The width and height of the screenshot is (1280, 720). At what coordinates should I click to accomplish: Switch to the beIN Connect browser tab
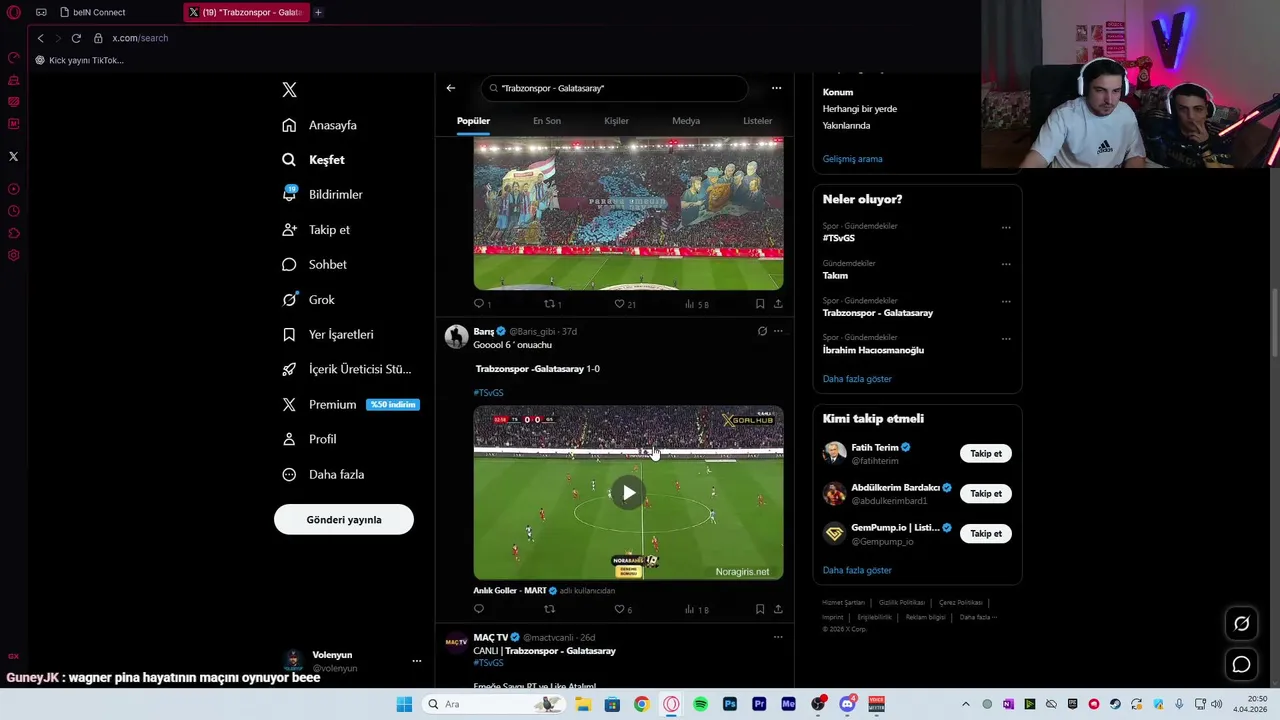100,12
